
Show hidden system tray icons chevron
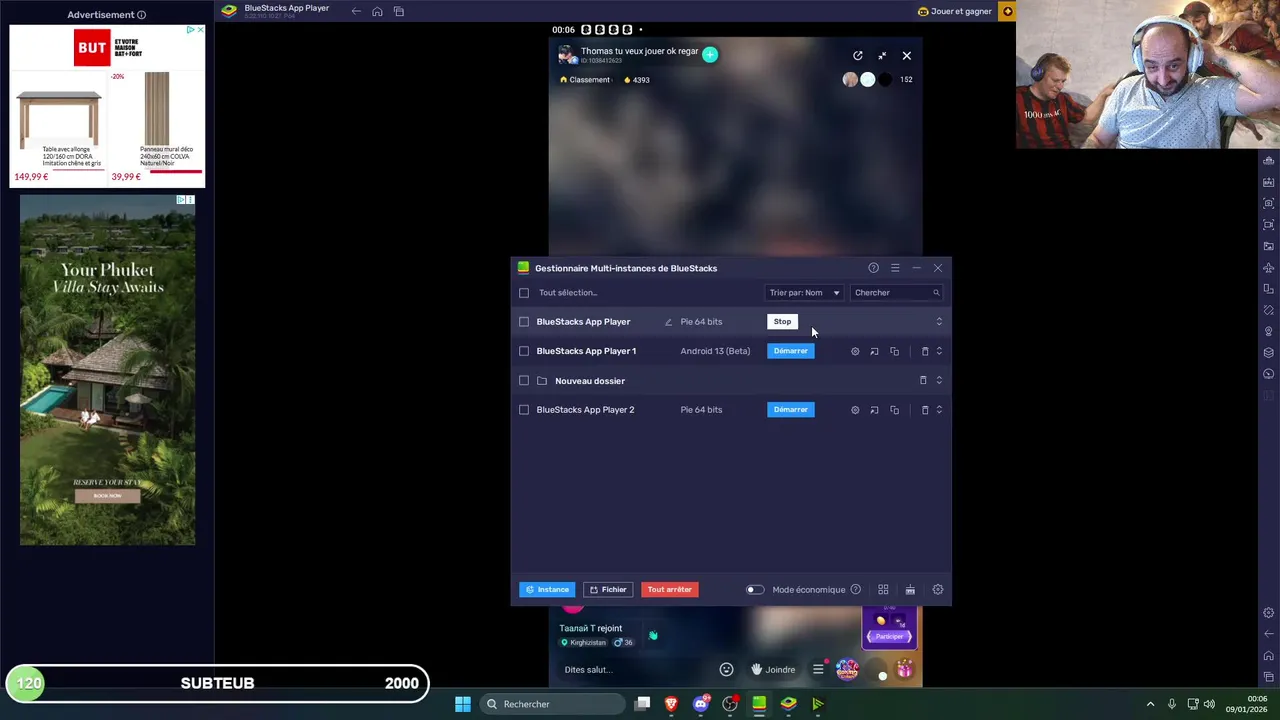1150,704
